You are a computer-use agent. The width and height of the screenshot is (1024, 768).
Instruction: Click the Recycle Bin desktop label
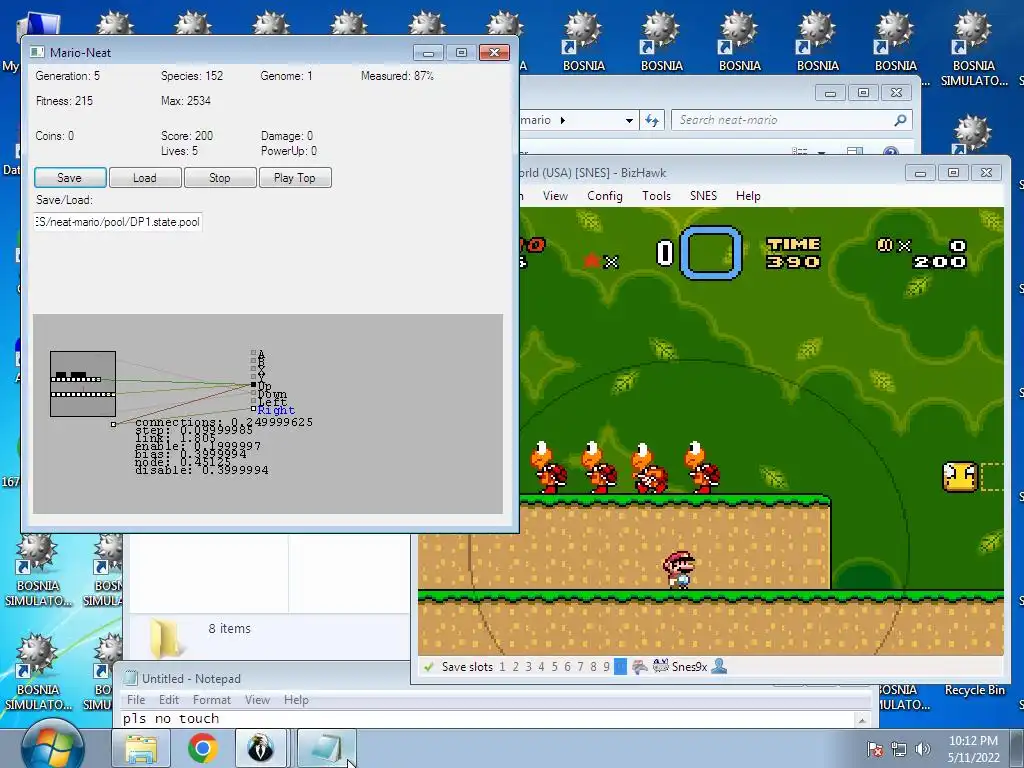click(x=974, y=690)
